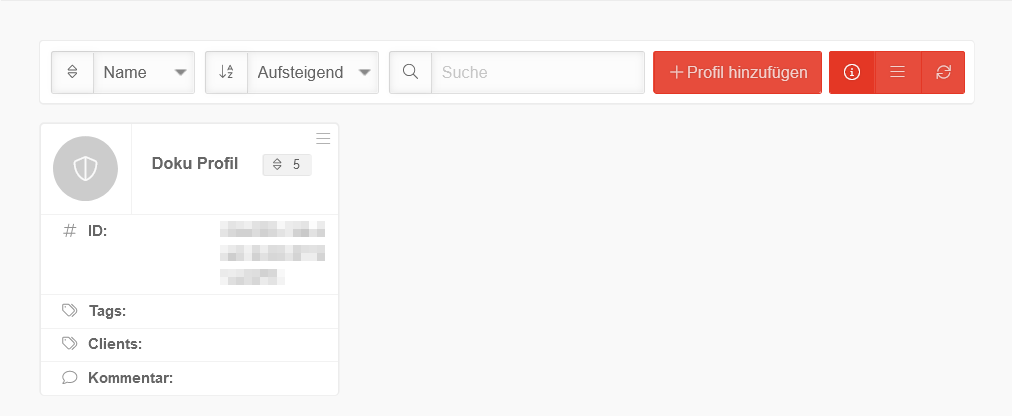
Task: Click the sort field icon beside Name
Action: [72, 72]
